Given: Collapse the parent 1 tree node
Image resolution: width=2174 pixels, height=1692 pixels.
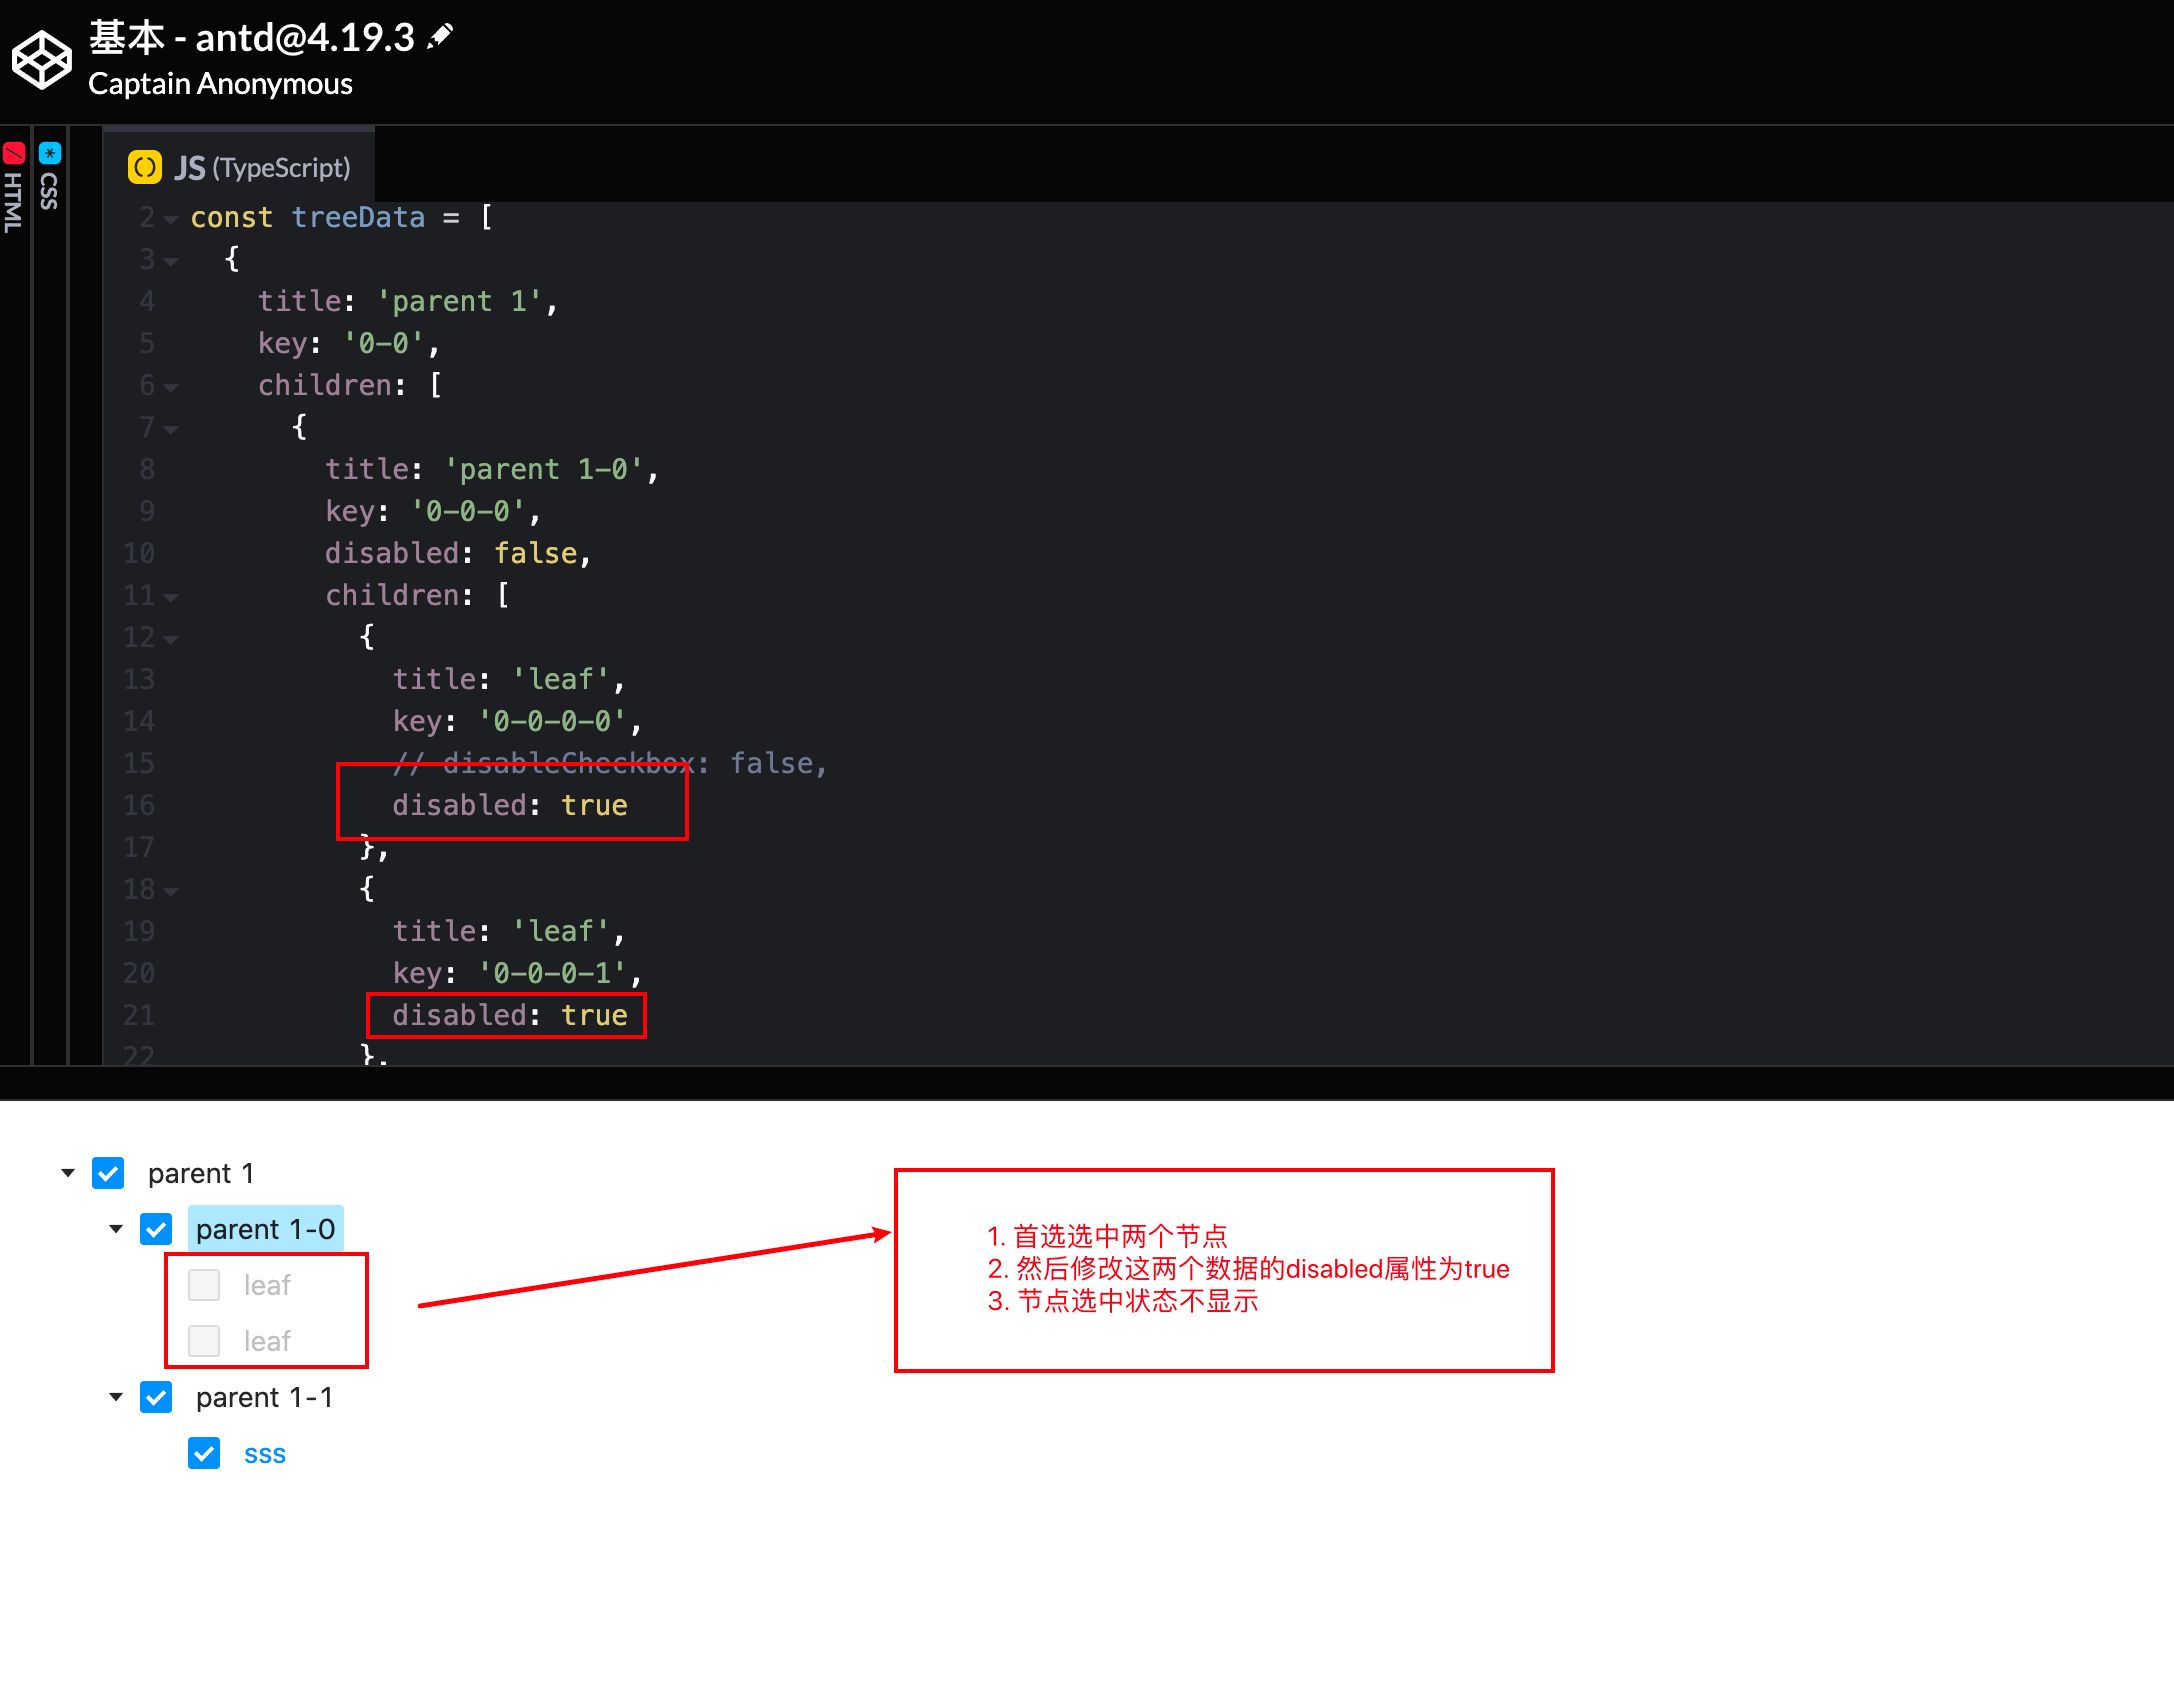Looking at the screenshot, I should 67,1172.
